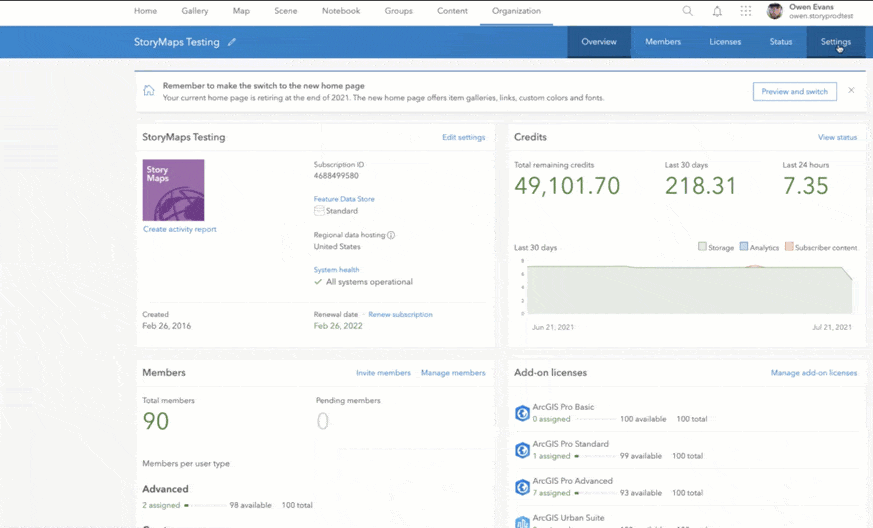The height and width of the screenshot is (528, 873).
Task: Open the Gallery menu item
Action: coord(195,11)
